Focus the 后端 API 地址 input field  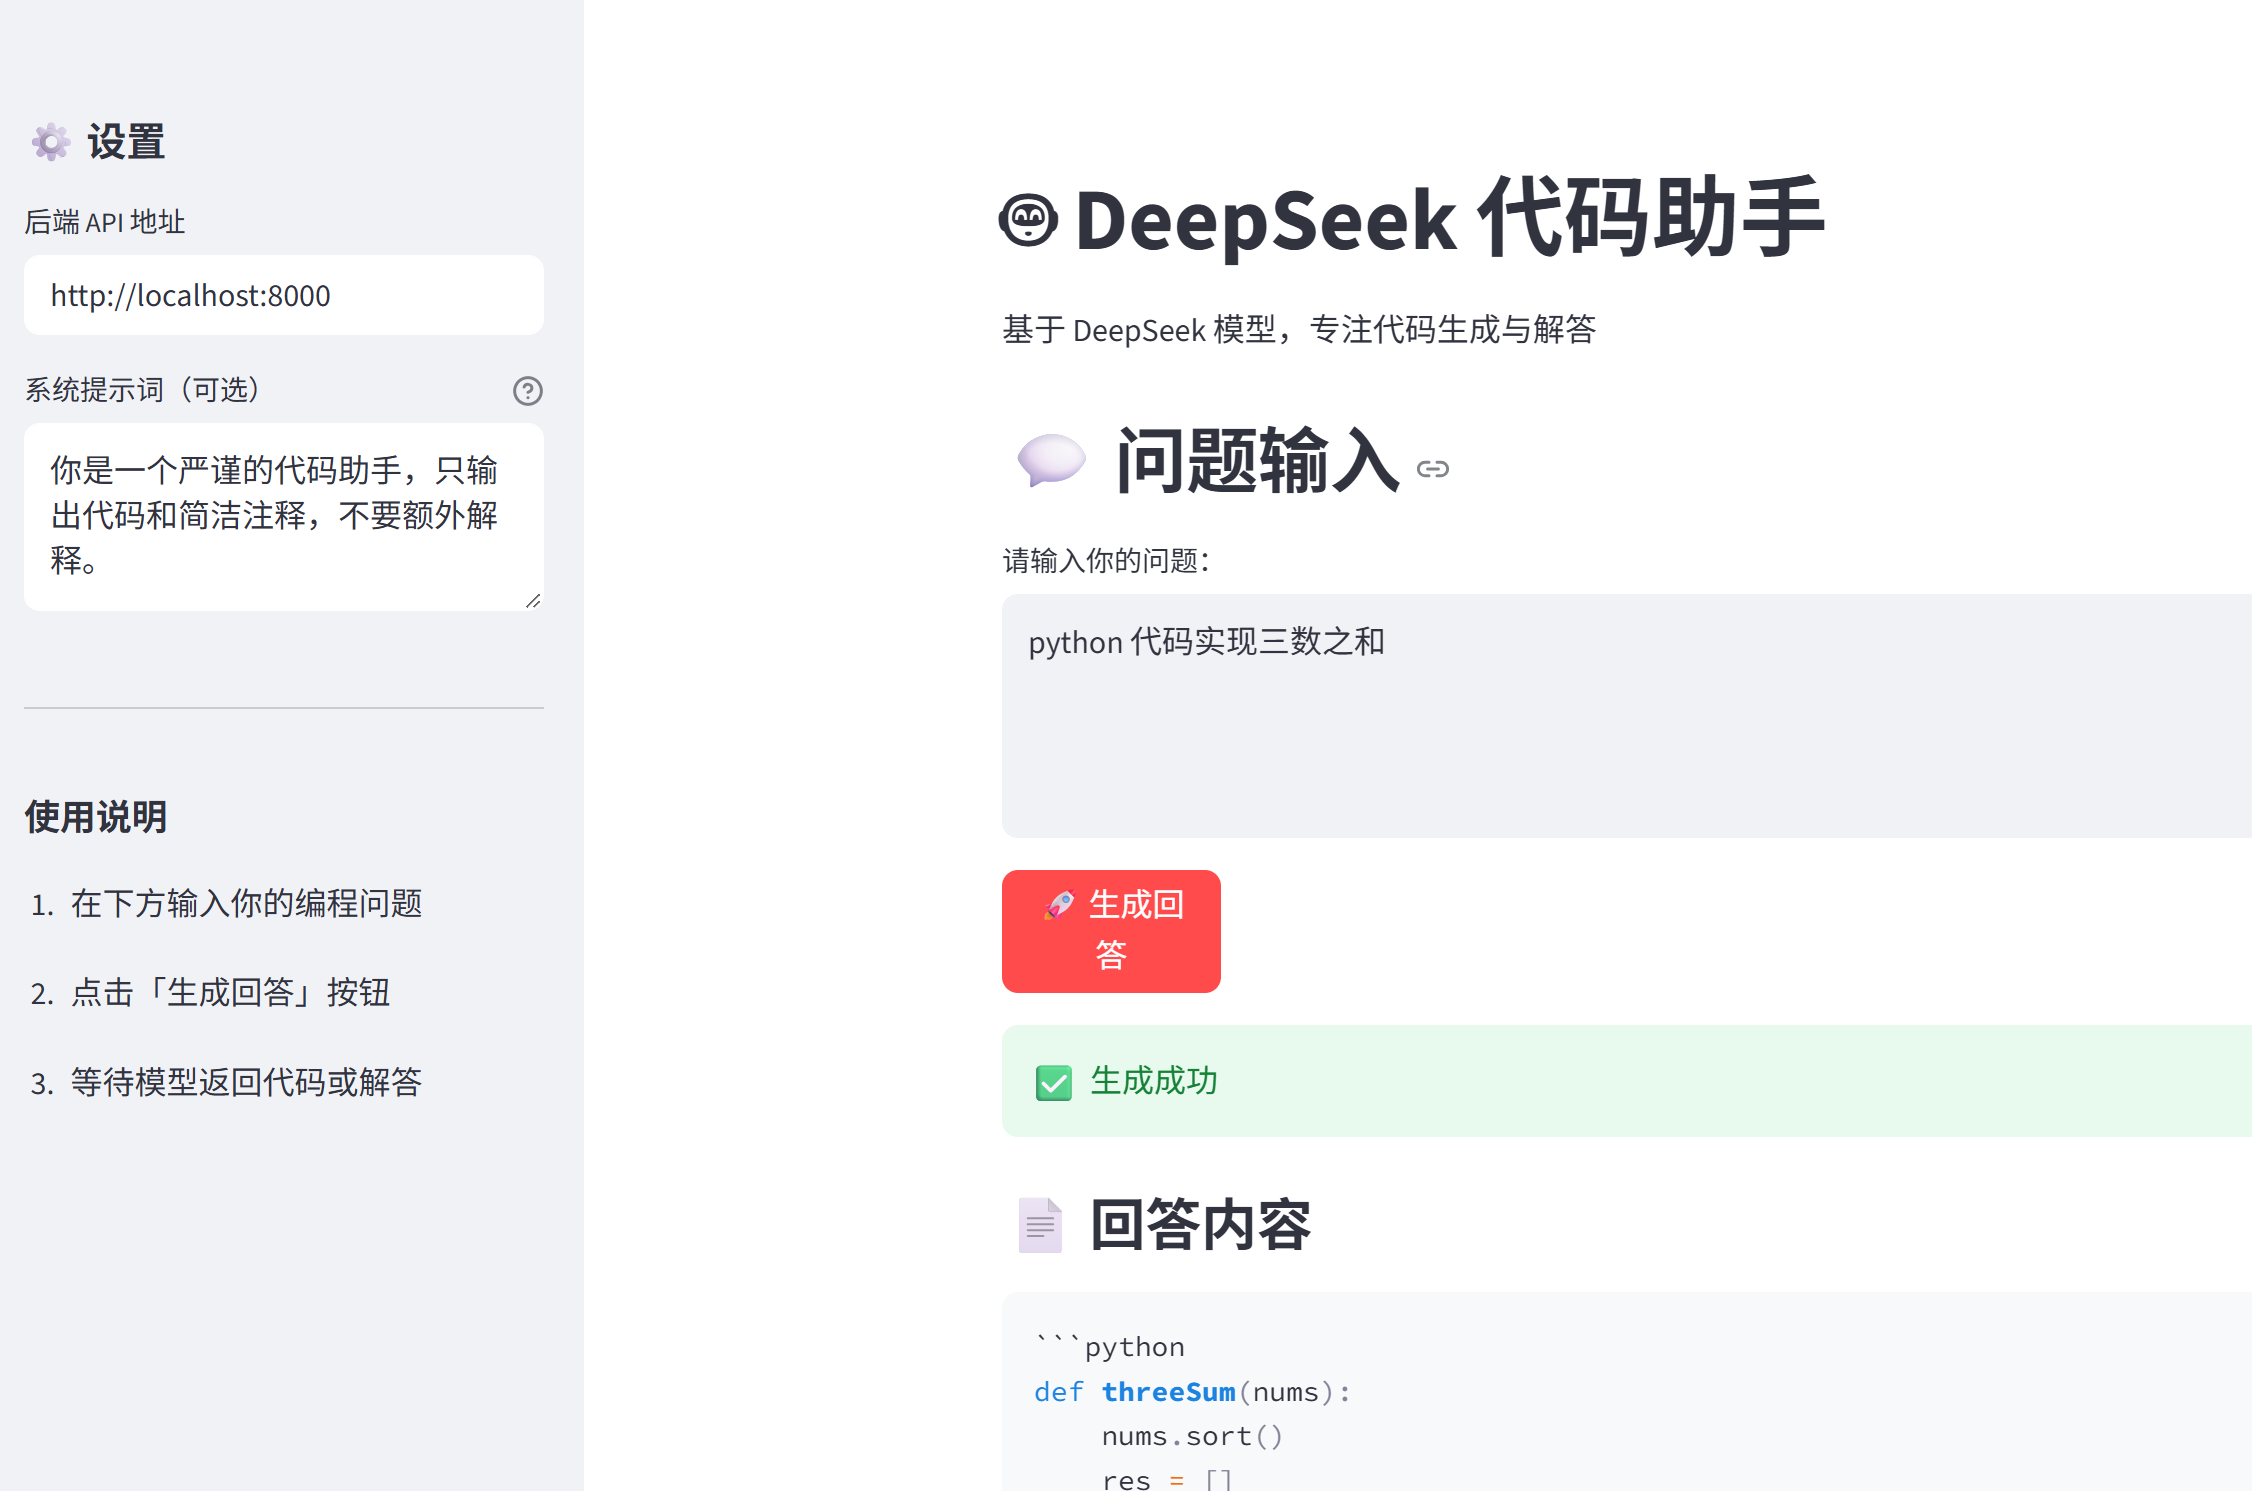(x=284, y=295)
